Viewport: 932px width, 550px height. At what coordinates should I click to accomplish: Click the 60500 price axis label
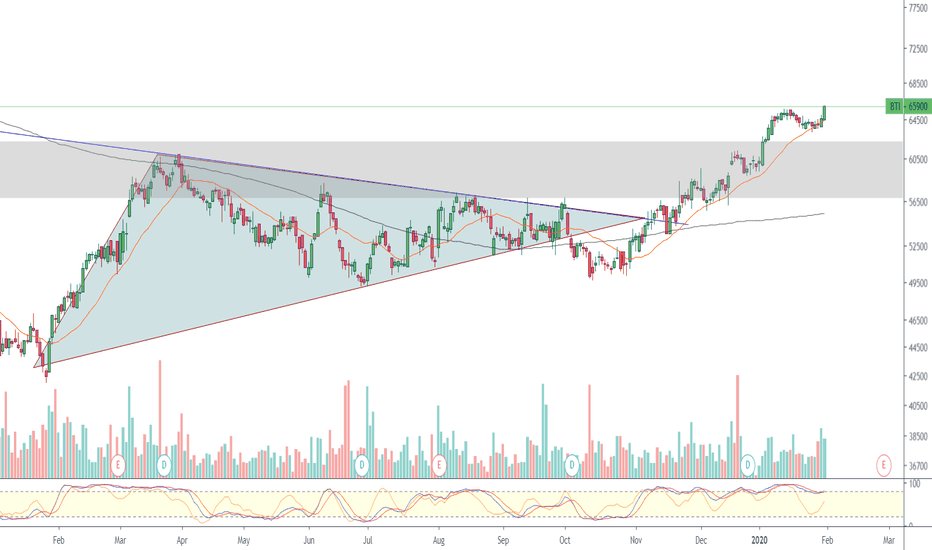[918, 159]
